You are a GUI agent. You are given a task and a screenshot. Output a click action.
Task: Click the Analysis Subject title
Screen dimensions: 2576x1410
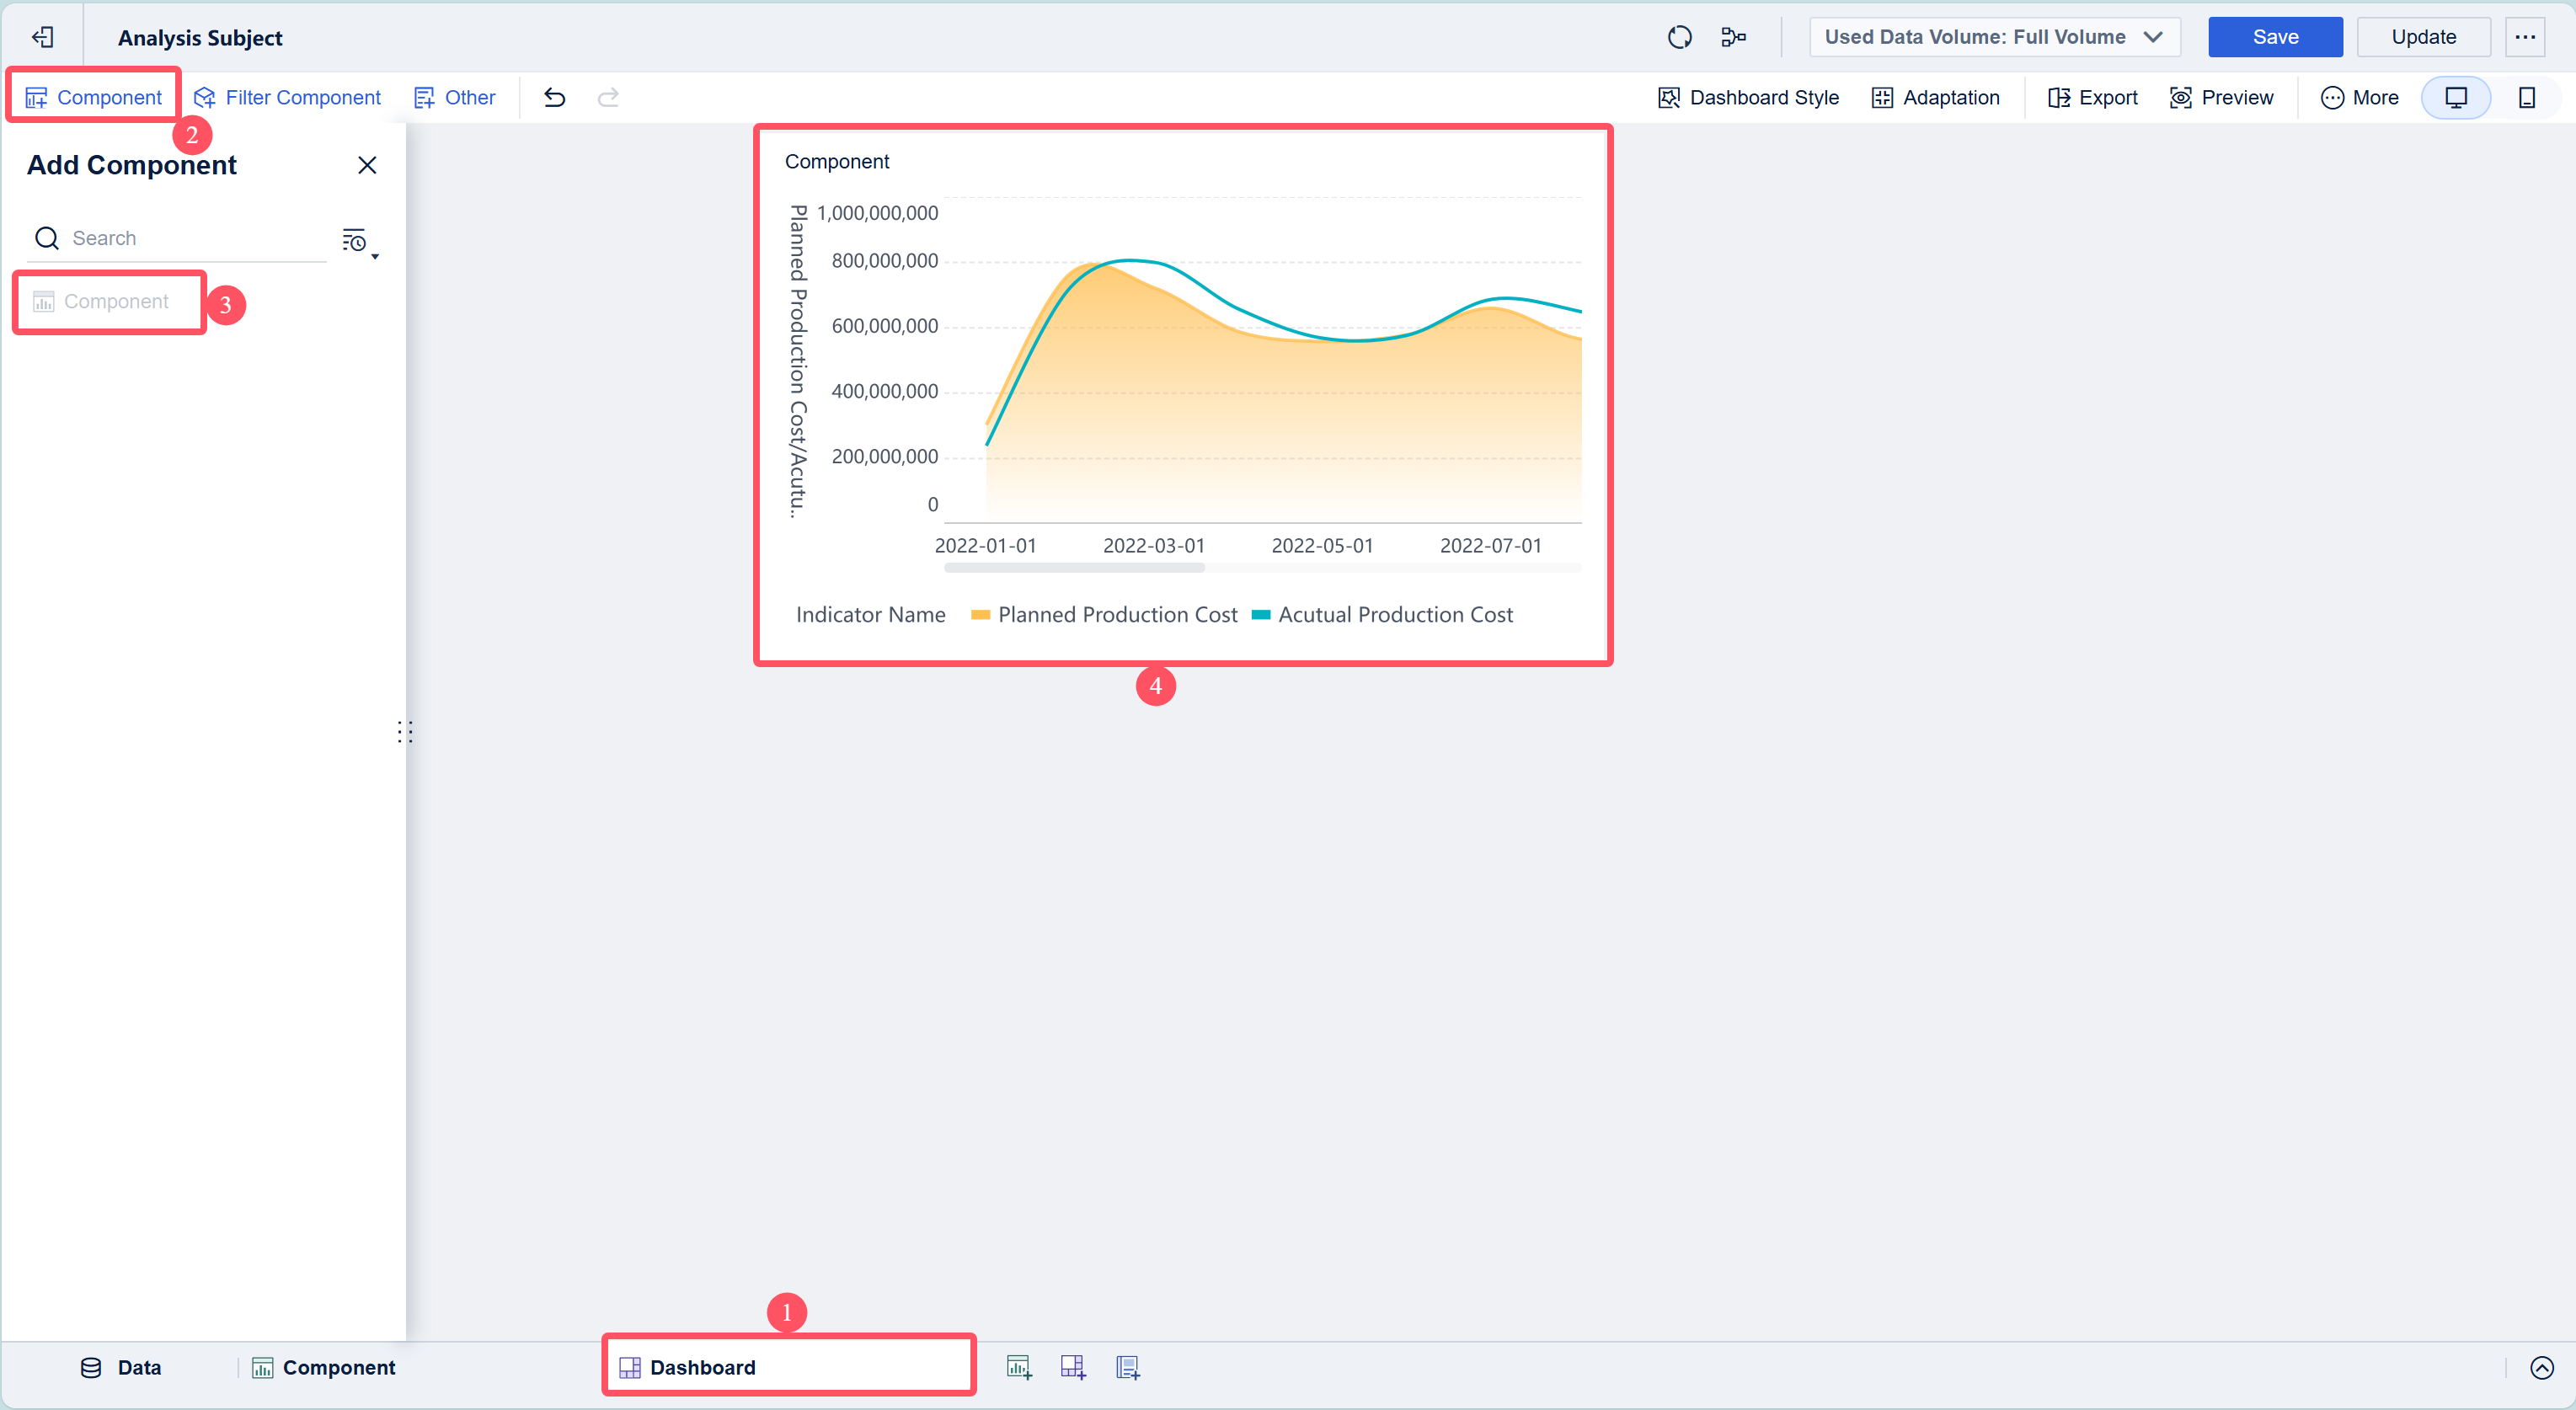200,38
